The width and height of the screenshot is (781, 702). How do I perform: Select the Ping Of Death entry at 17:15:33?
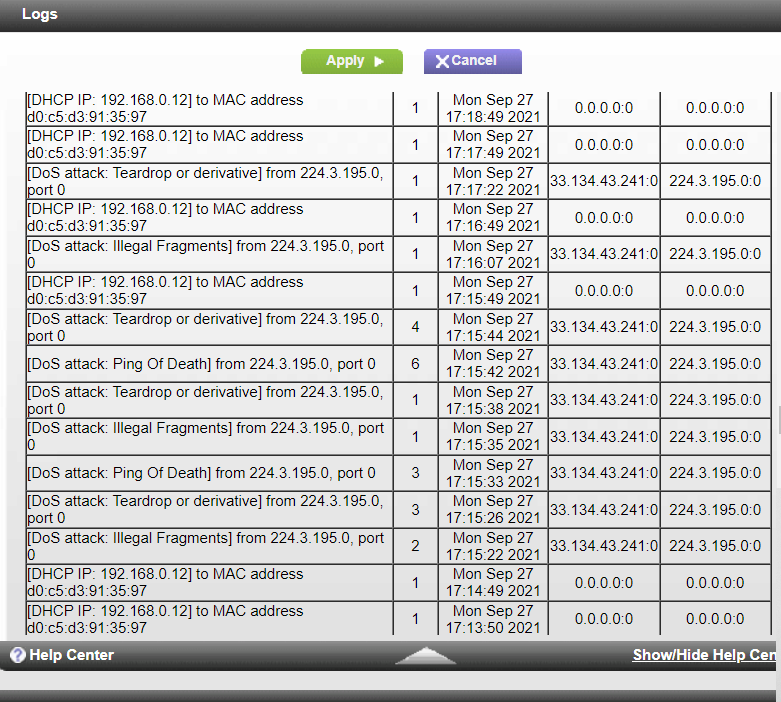pyautogui.click(x=202, y=473)
